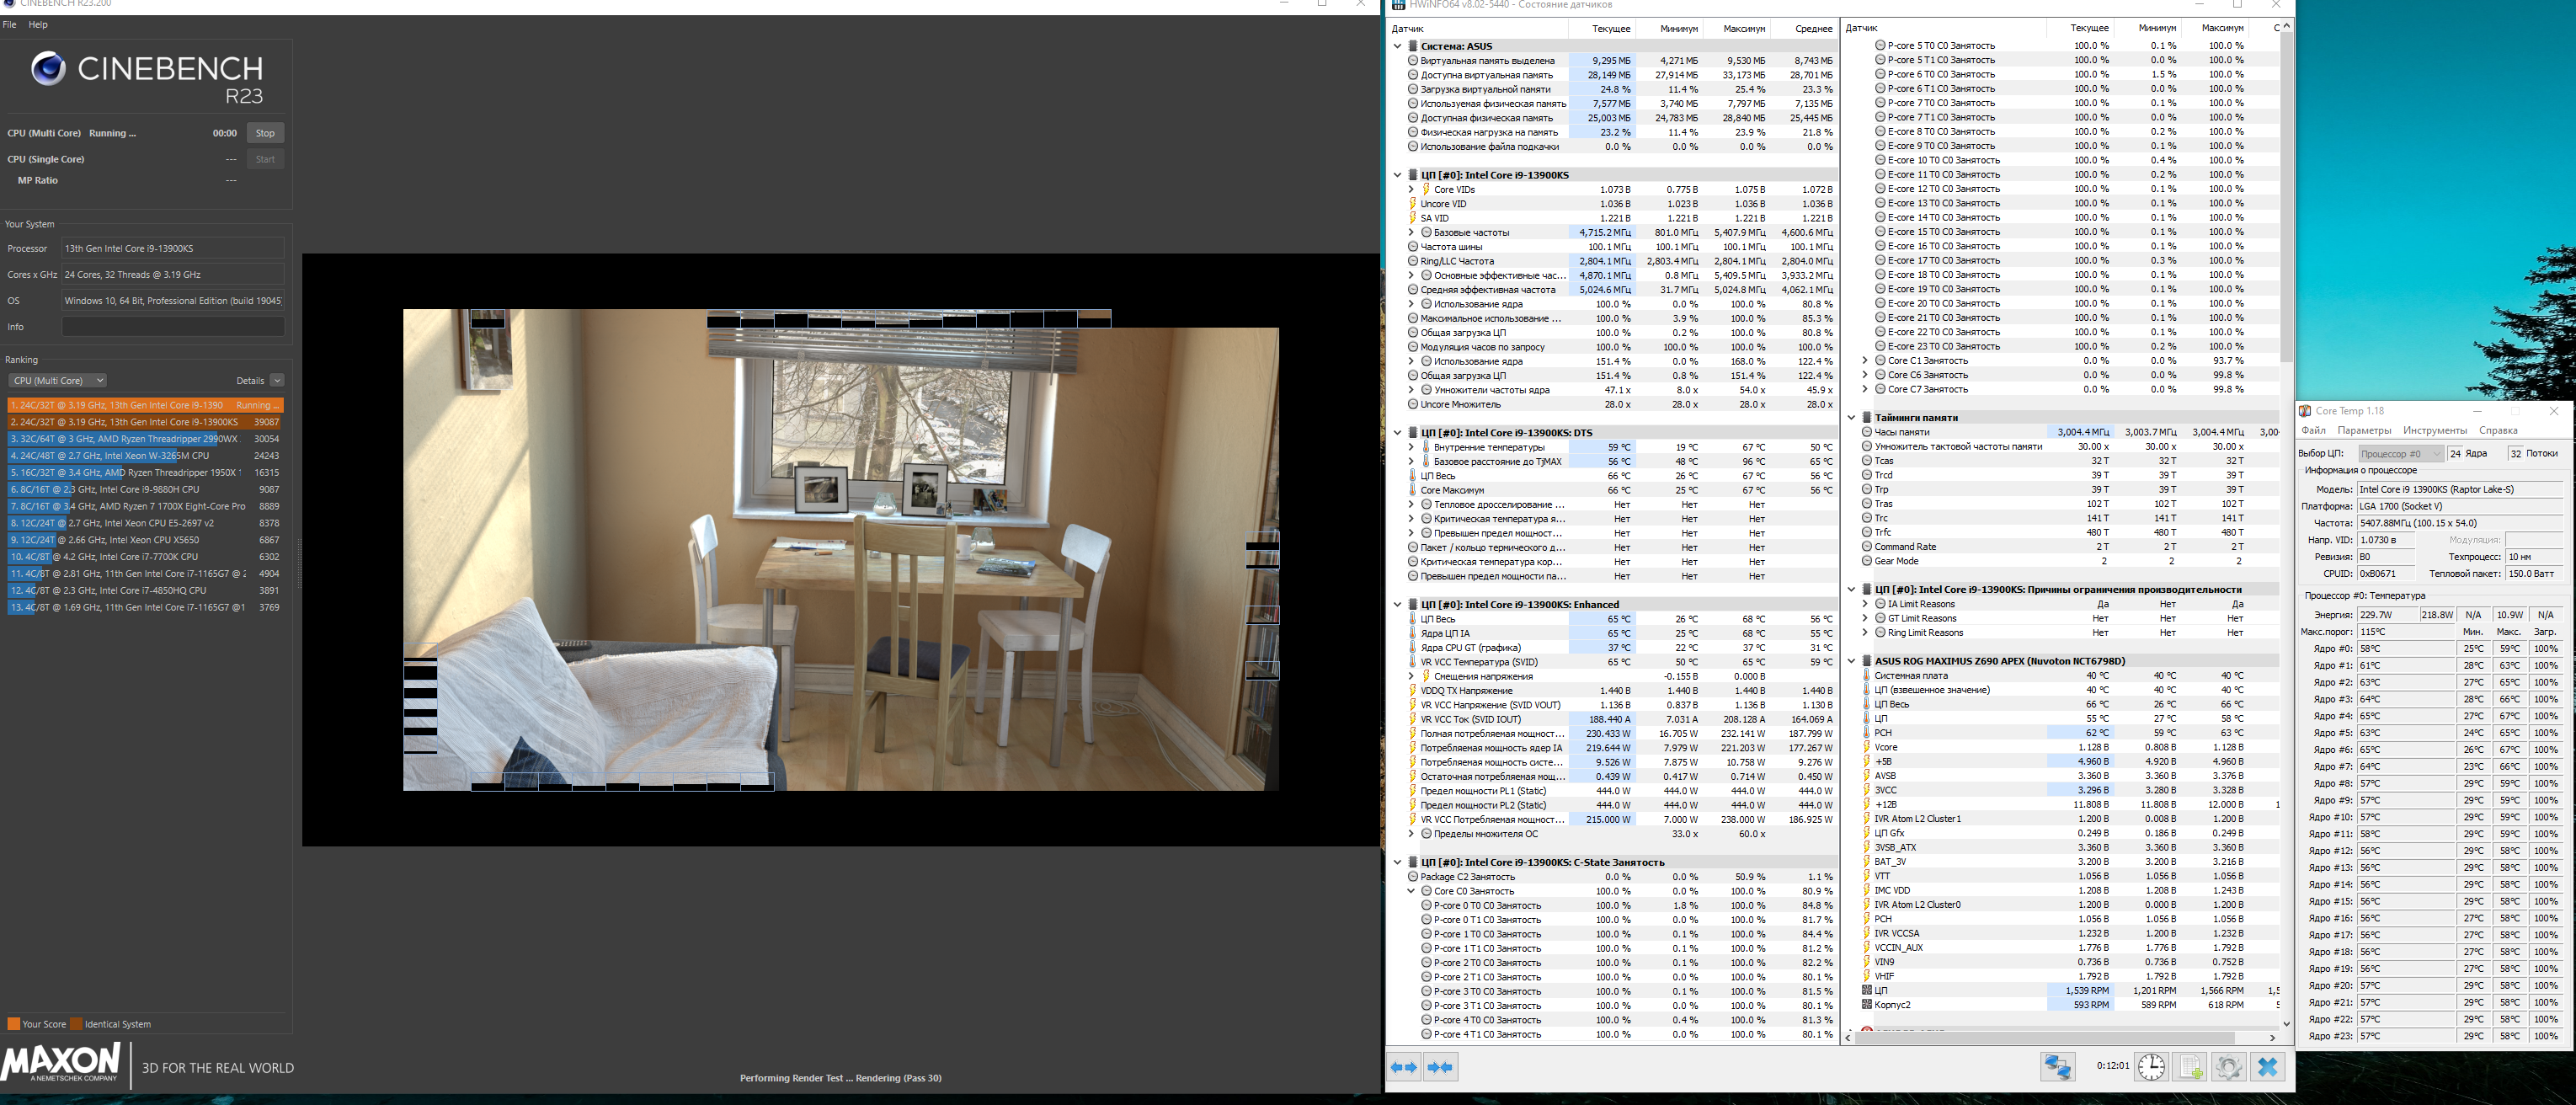The width and height of the screenshot is (2576, 1105).
Task: Open the Выбор ЦП processor dropdown in Core Temp
Action: 2400,454
